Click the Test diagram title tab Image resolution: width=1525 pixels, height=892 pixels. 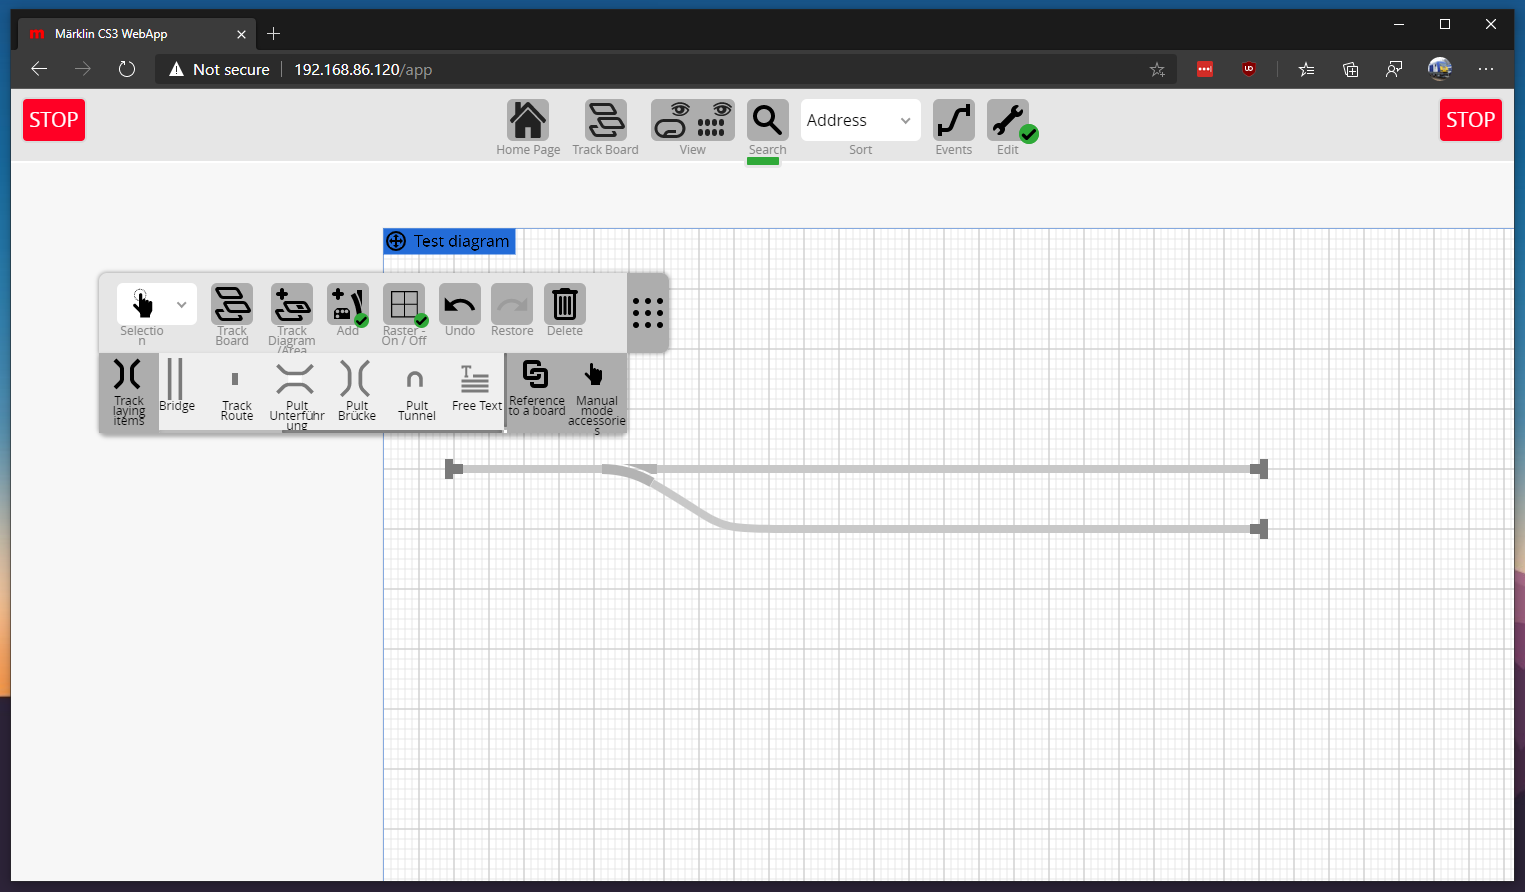(x=450, y=241)
